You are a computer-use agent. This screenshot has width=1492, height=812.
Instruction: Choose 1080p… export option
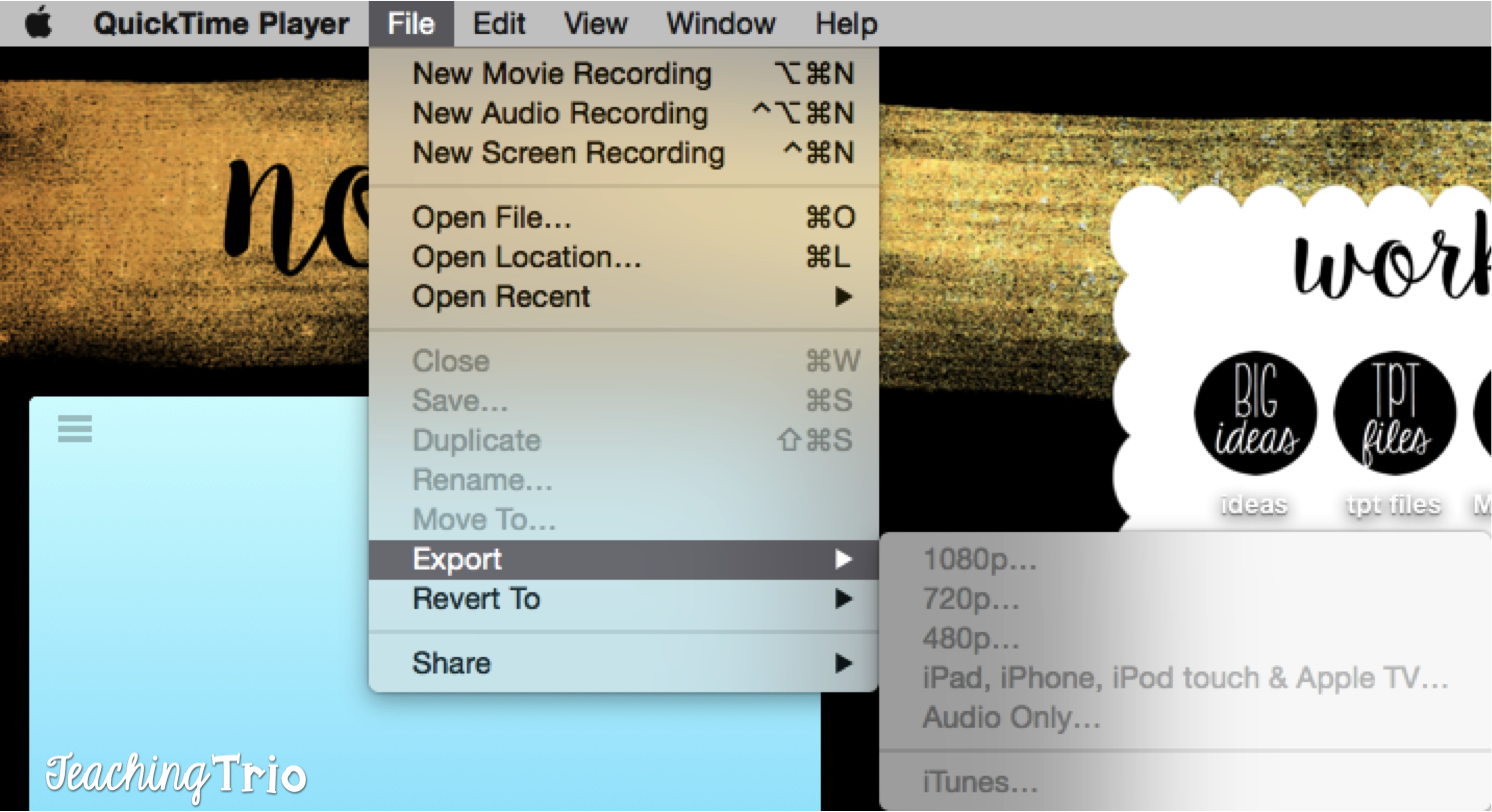pyautogui.click(x=1185, y=560)
